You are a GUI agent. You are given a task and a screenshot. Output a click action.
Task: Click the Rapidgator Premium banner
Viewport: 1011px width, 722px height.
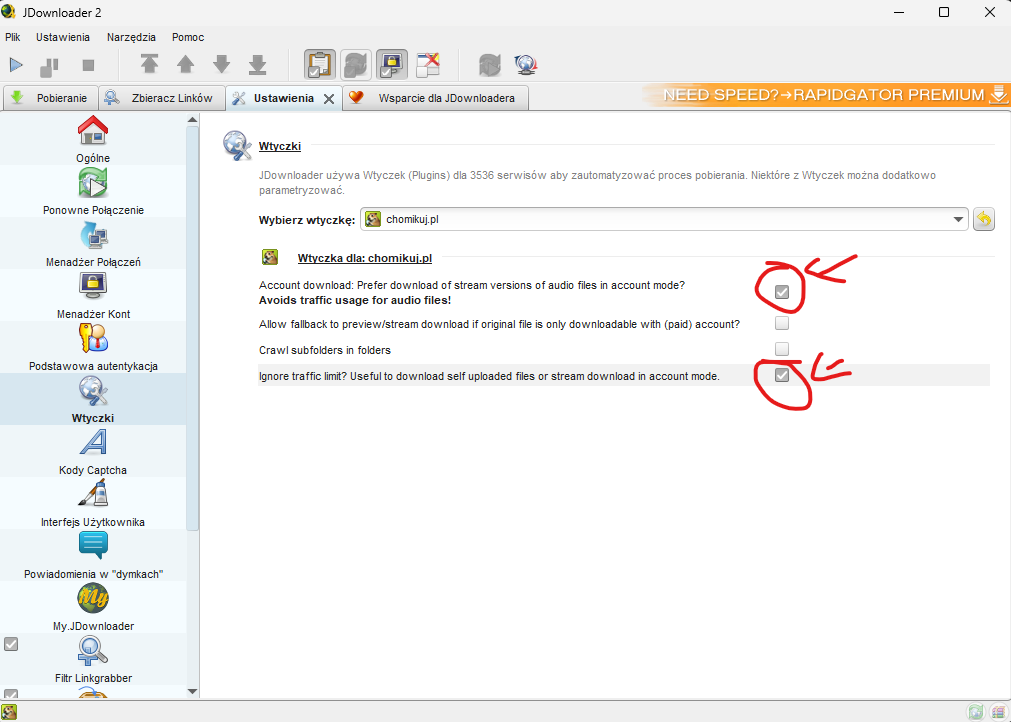pos(826,95)
